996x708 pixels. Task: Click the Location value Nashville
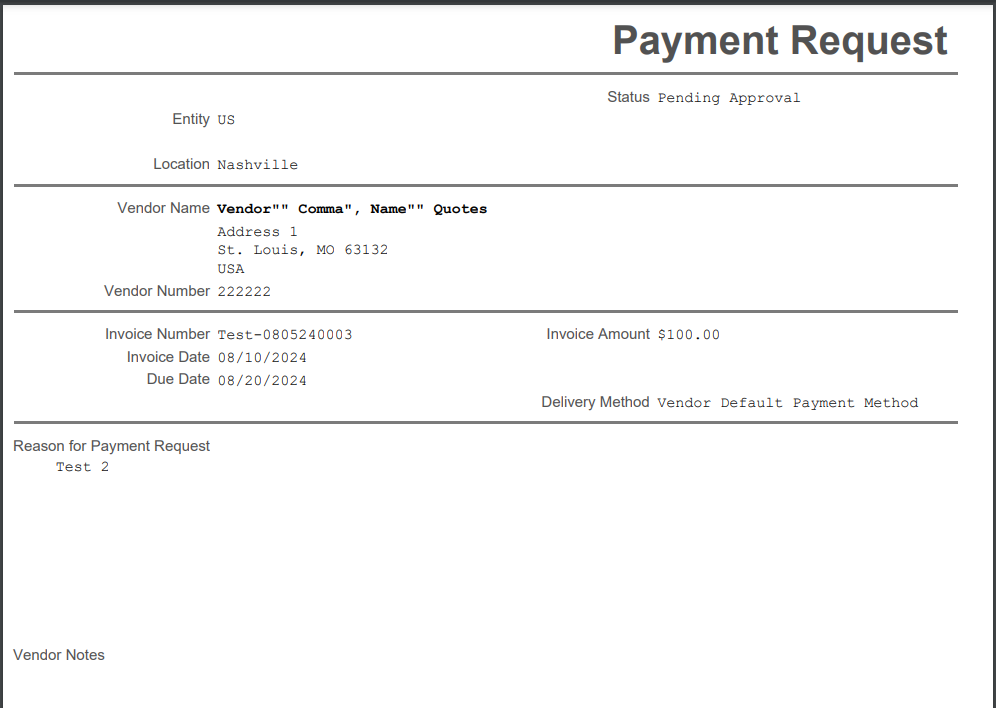point(257,165)
